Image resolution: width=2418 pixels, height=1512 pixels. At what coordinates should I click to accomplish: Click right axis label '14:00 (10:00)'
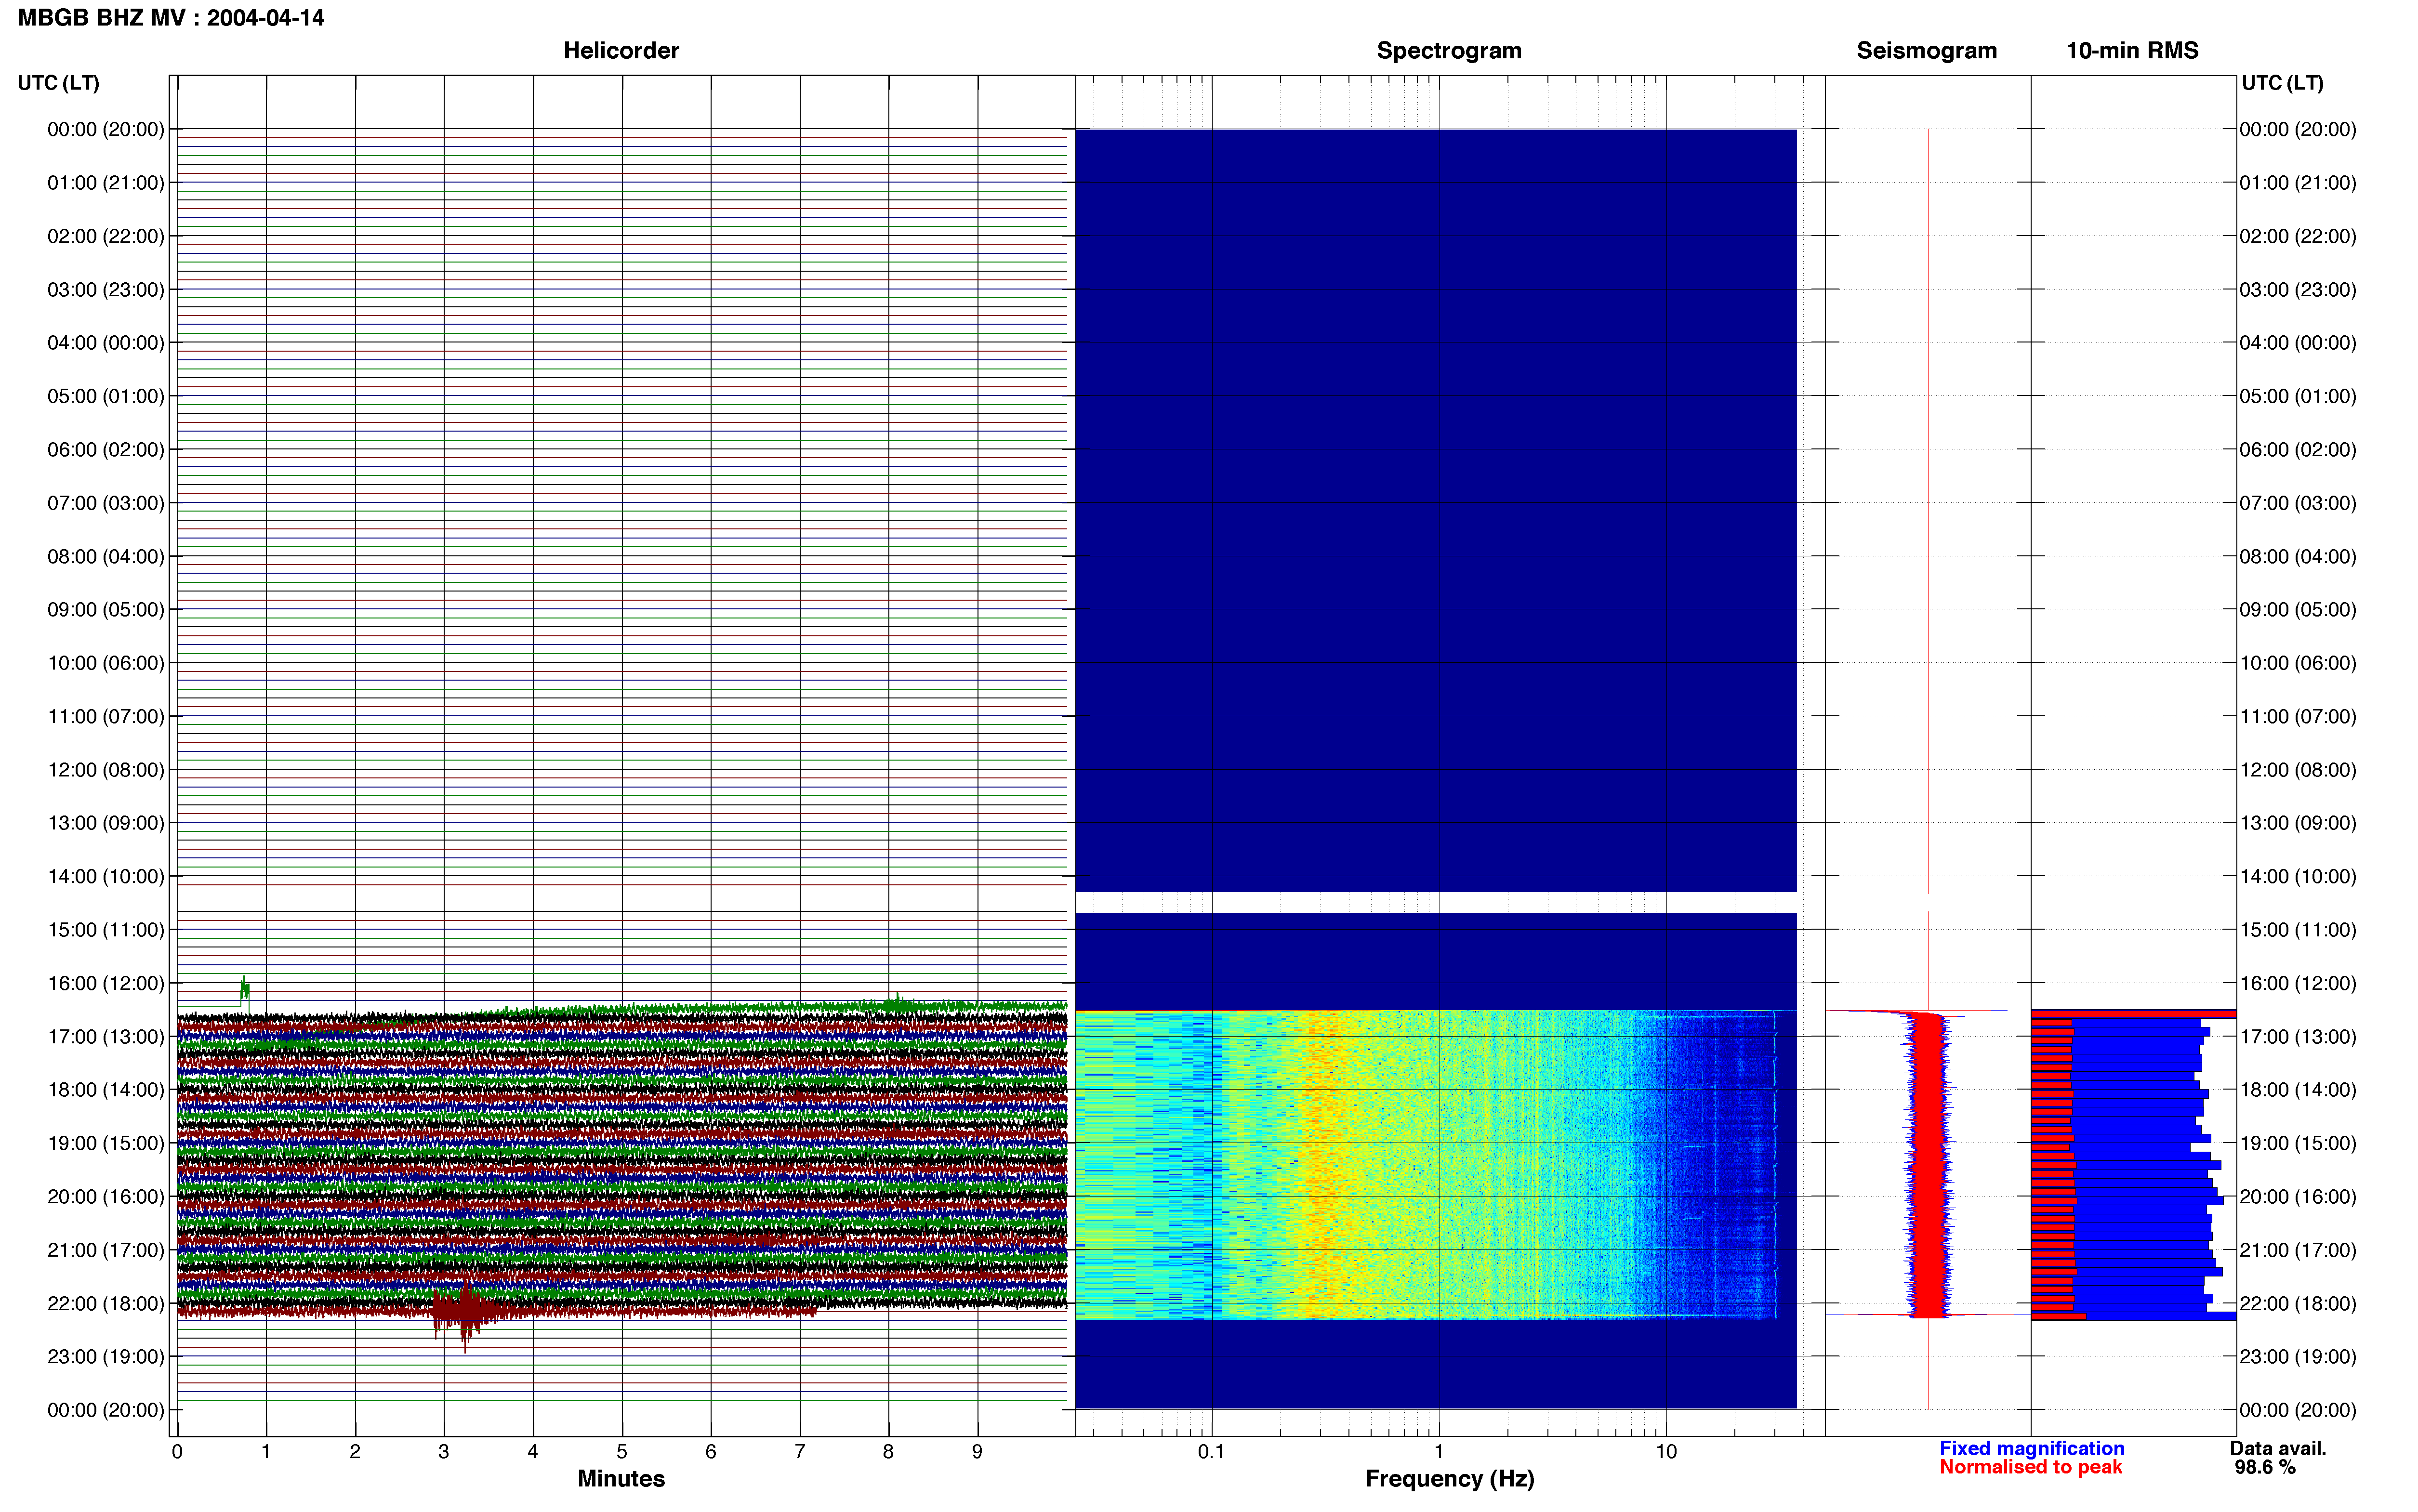click(2298, 876)
